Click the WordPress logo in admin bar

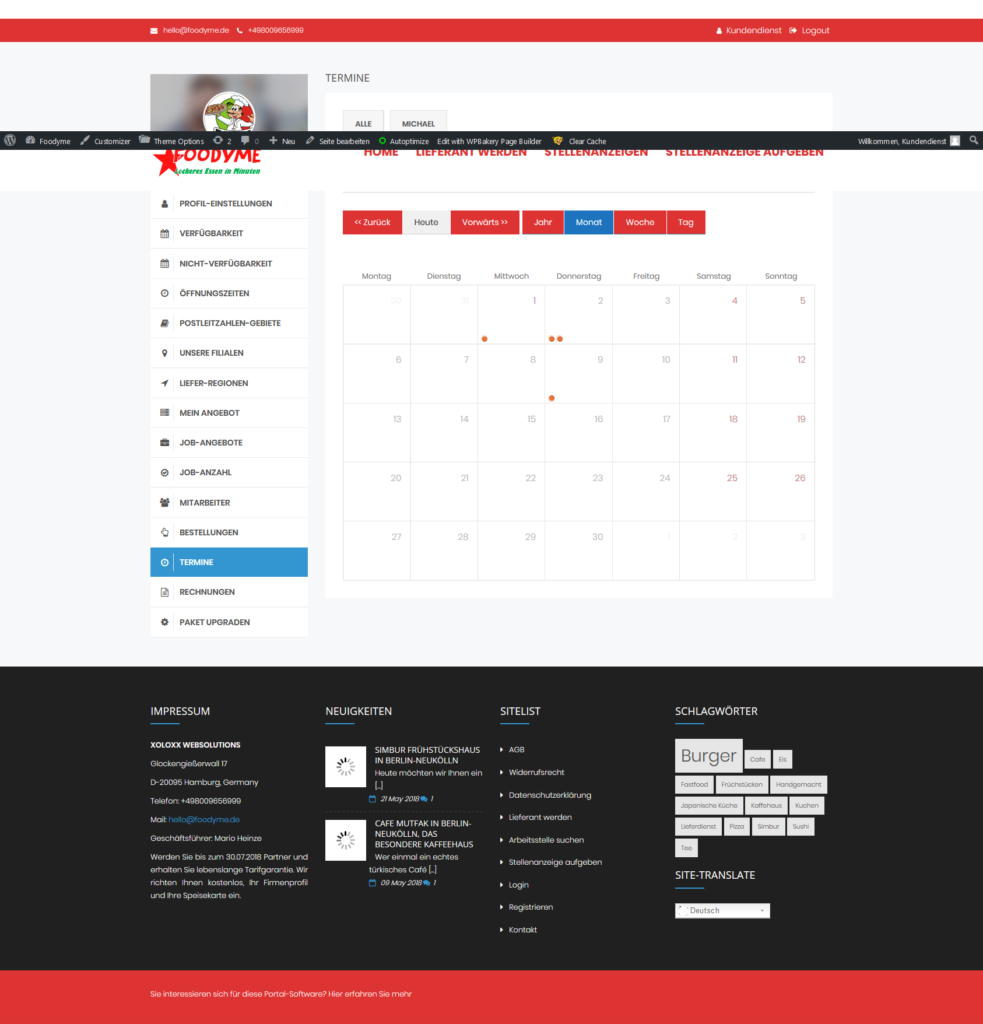10,141
